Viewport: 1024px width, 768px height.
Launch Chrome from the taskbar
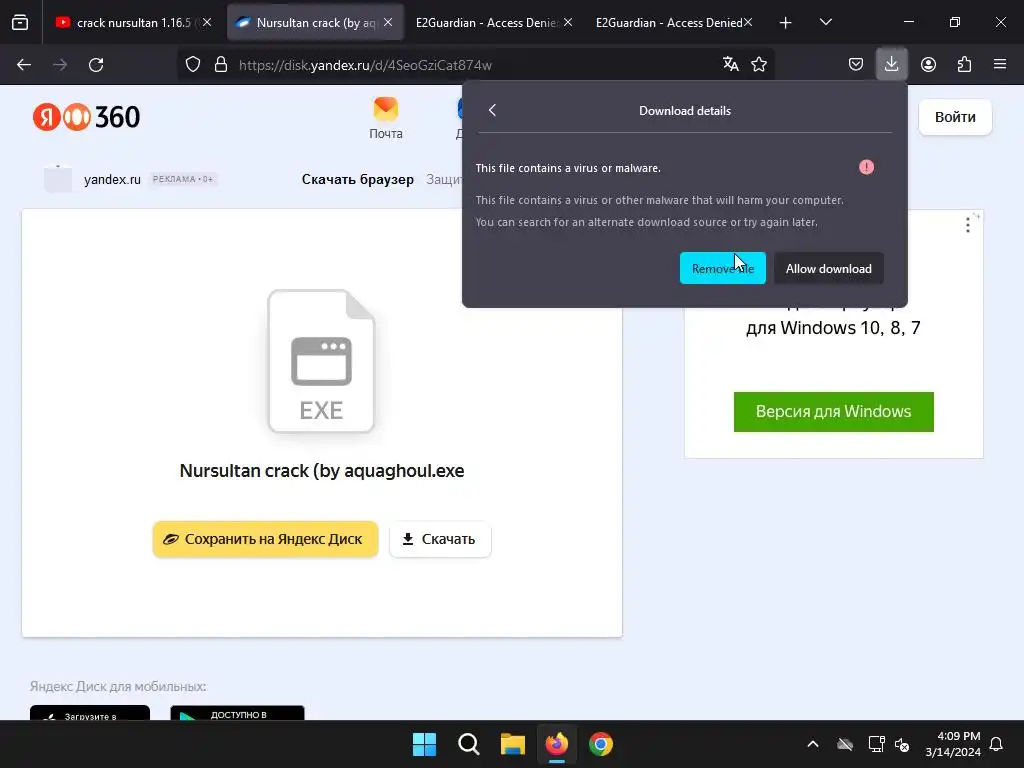[x=601, y=744]
